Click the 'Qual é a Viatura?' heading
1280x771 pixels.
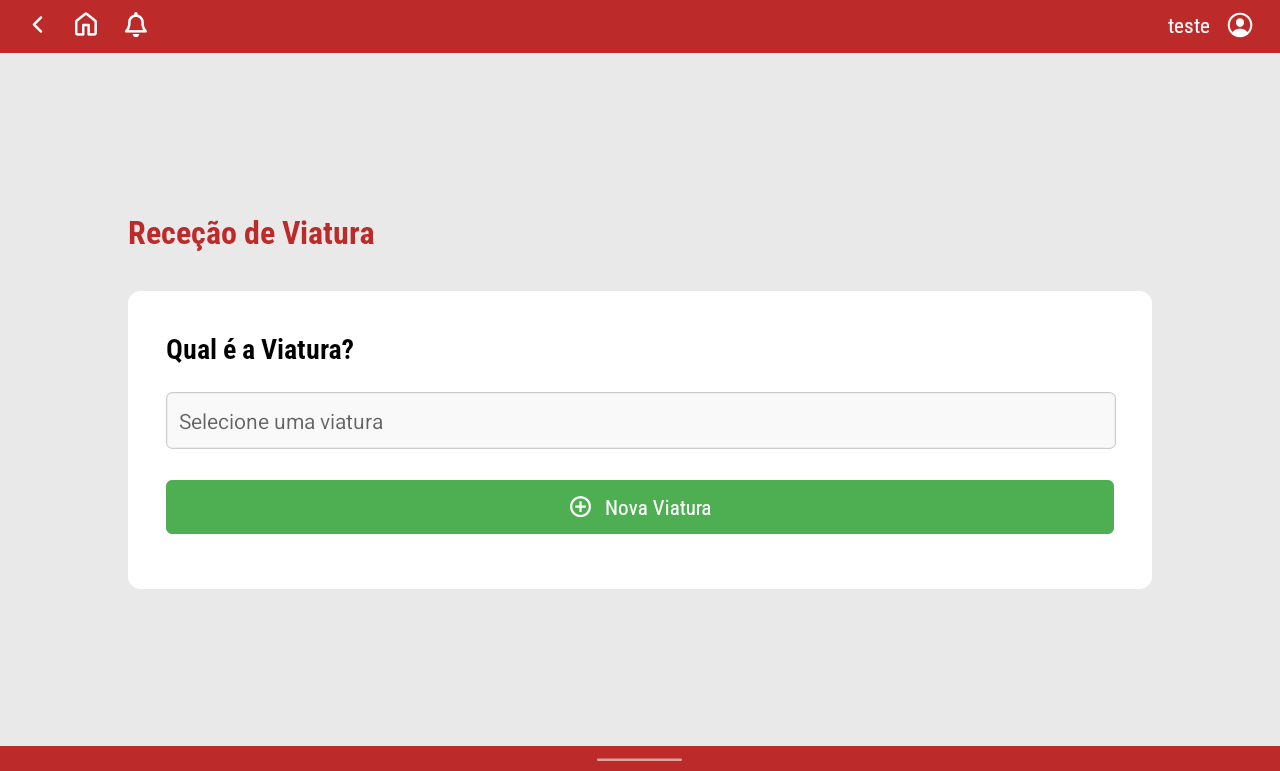point(260,350)
